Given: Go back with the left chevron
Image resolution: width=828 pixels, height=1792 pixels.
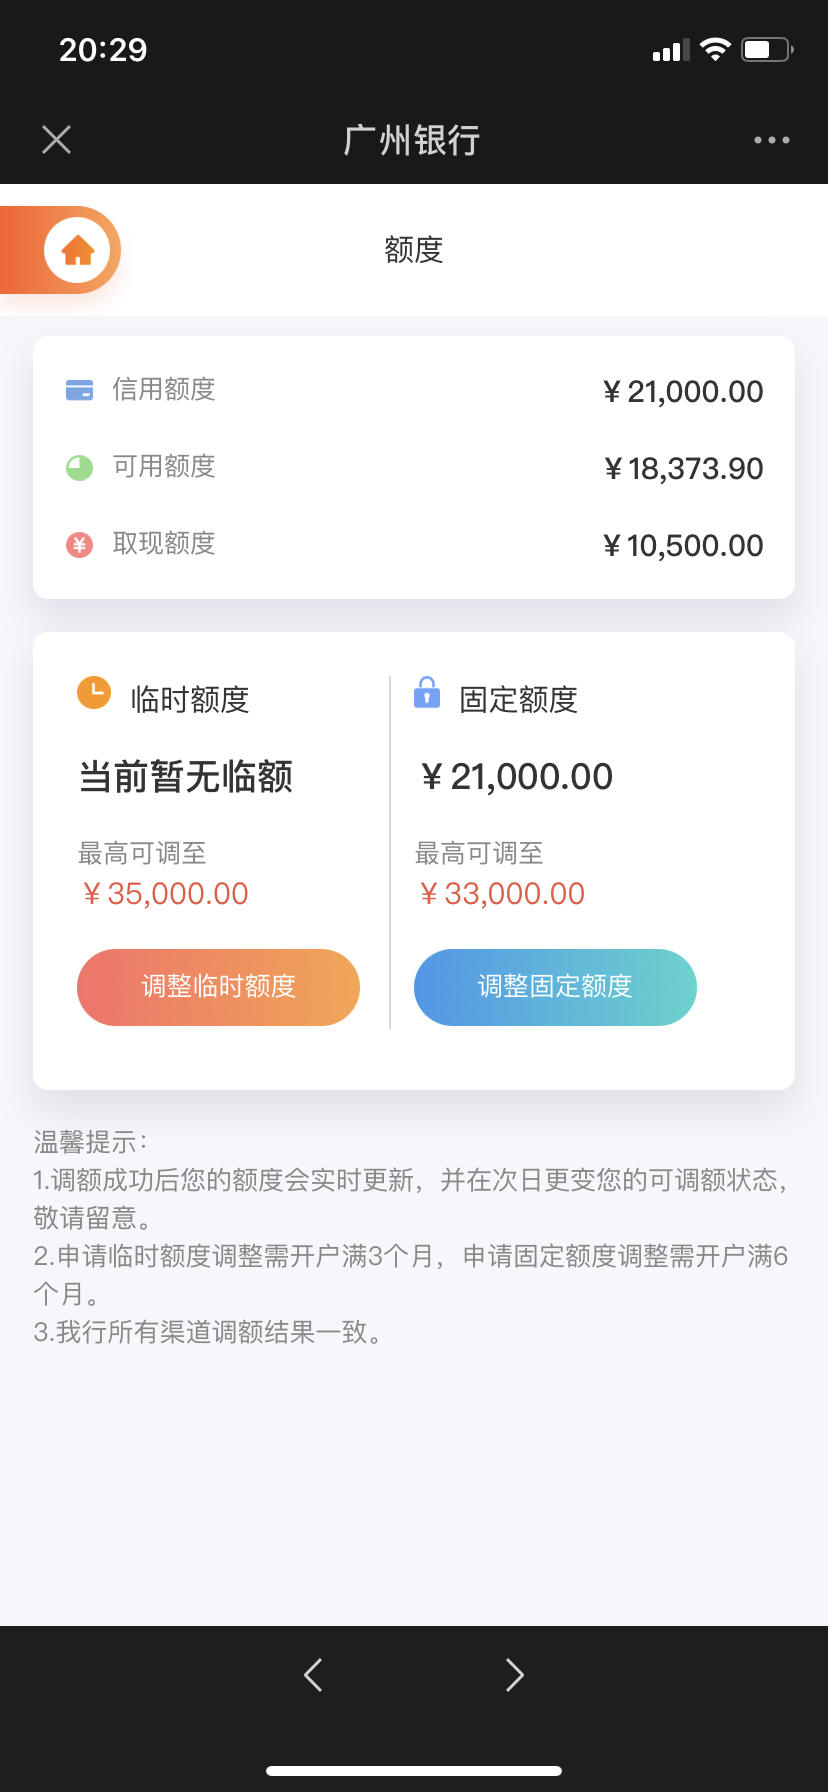Looking at the screenshot, I should coord(313,1674).
